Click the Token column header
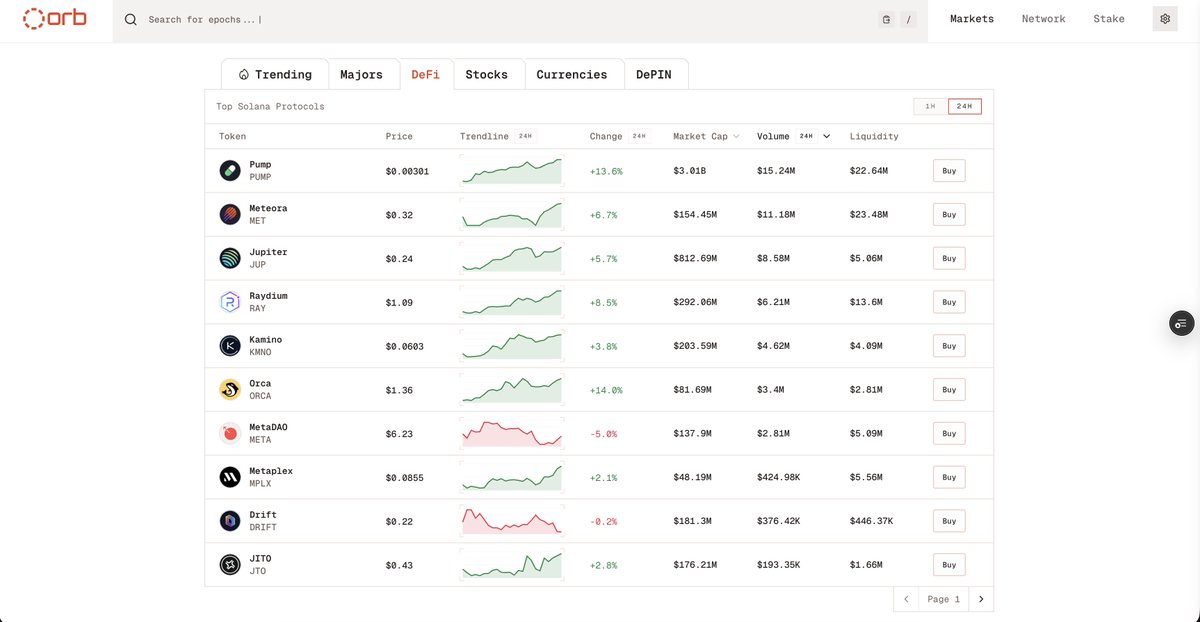The width and height of the screenshot is (1200, 622). click(232, 136)
